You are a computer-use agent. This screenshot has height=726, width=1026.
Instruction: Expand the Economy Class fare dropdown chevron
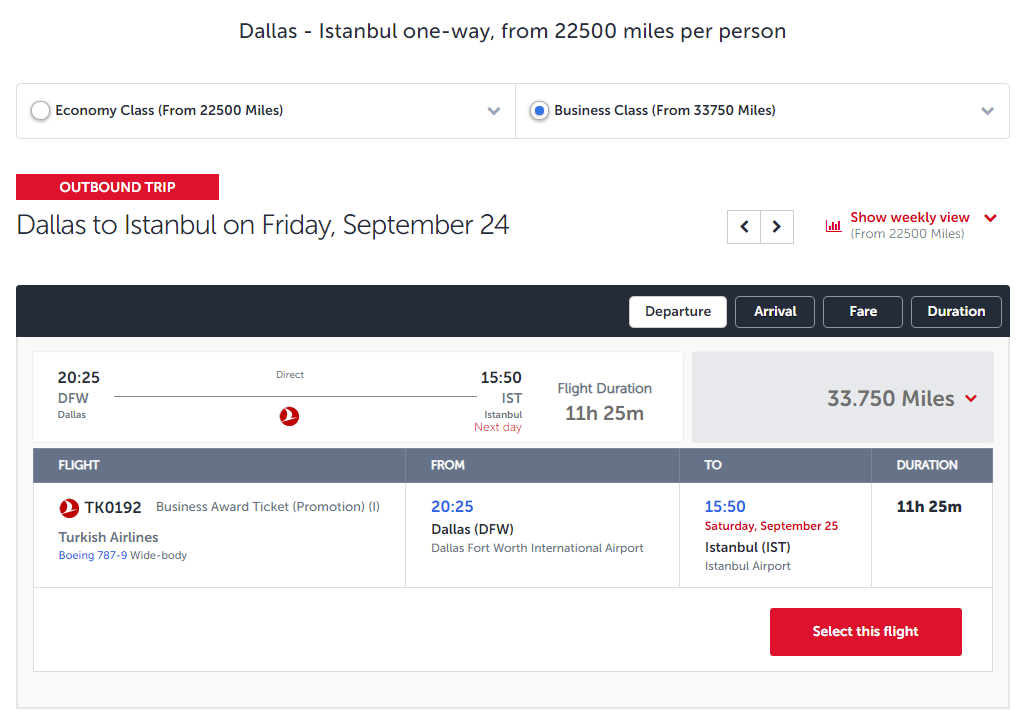coord(494,111)
